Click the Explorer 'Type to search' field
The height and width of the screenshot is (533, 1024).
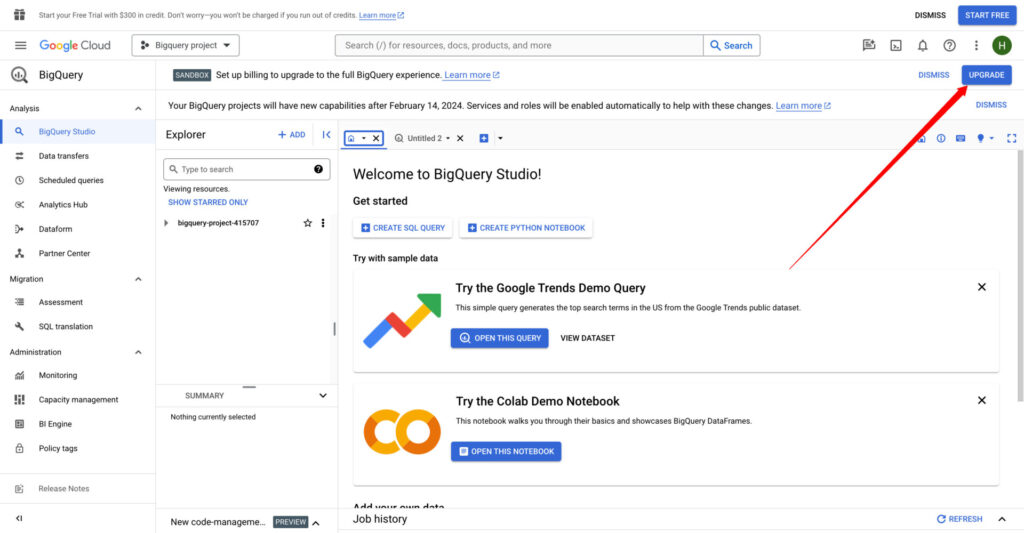(x=240, y=170)
